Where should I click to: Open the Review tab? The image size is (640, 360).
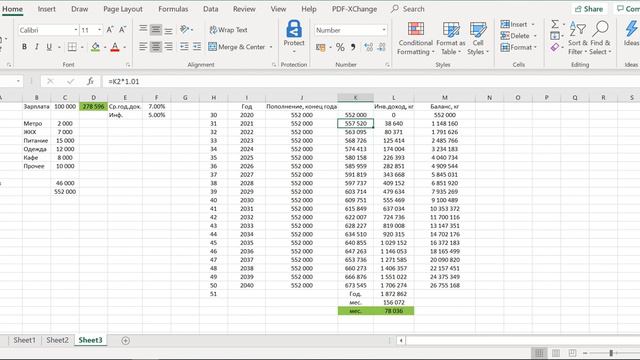tap(244, 9)
